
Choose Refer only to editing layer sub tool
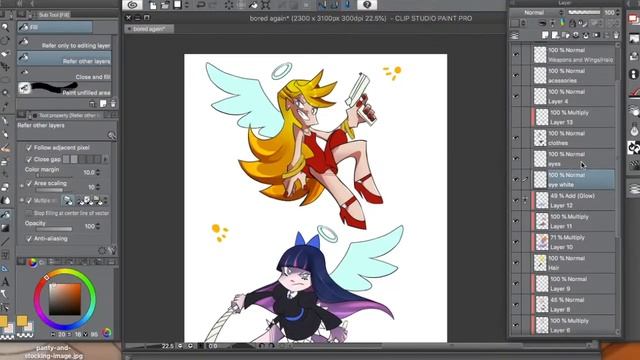click(x=64, y=43)
